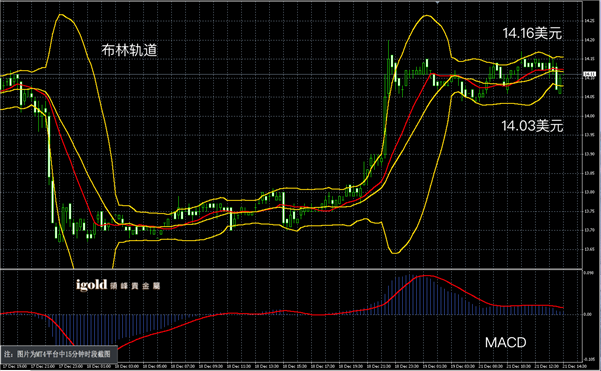
Task: Click the 14.00 price axis tick
Action: tap(590, 116)
